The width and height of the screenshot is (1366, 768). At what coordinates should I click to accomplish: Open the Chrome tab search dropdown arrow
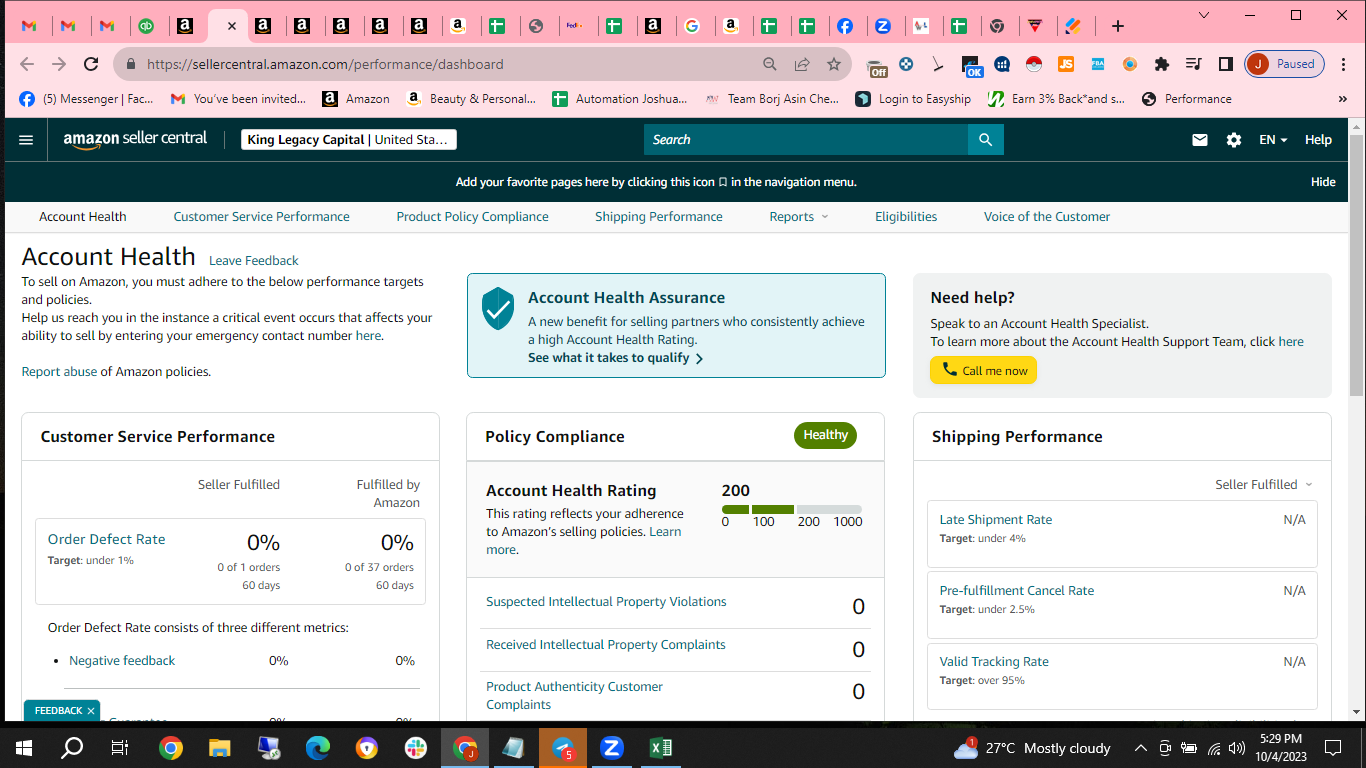1204,15
